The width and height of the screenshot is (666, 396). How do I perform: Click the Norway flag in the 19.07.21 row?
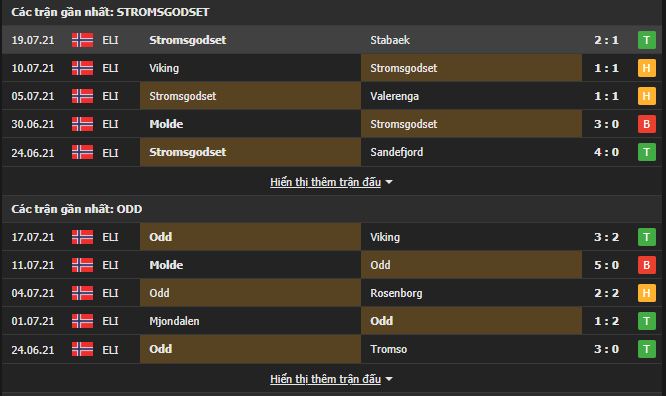coord(82,40)
